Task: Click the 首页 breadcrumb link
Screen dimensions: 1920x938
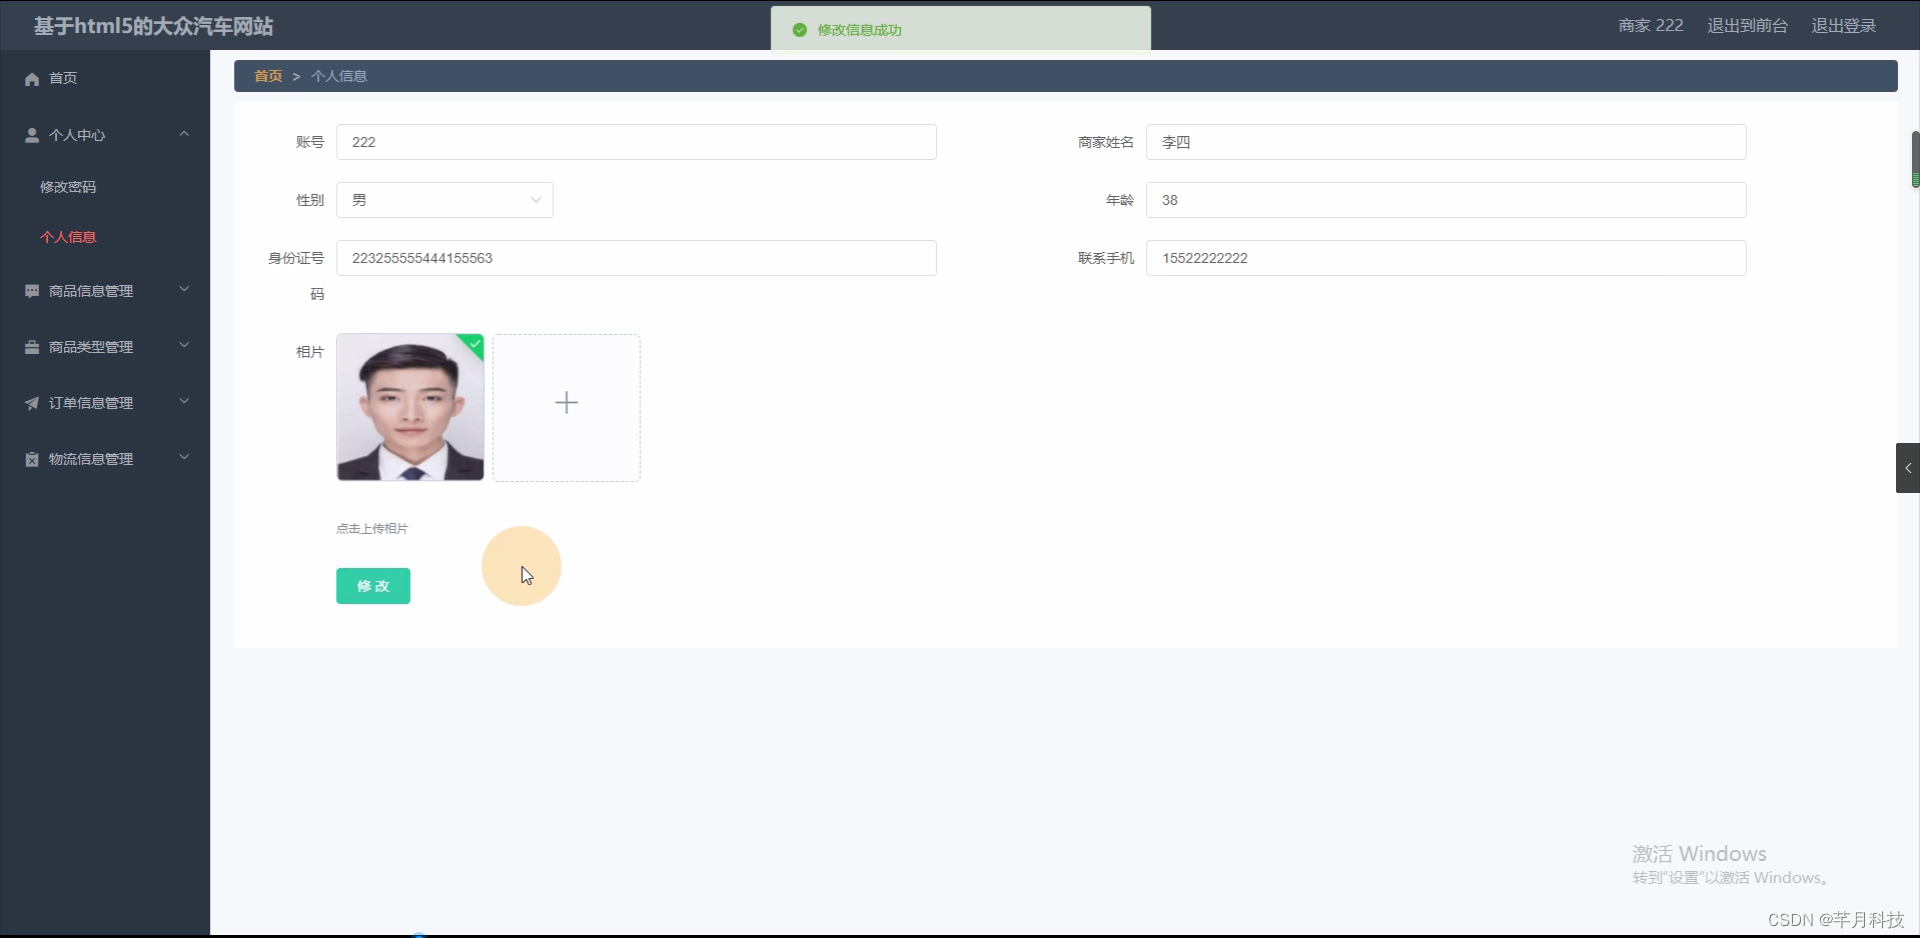Action: pyautogui.click(x=267, y=75)
